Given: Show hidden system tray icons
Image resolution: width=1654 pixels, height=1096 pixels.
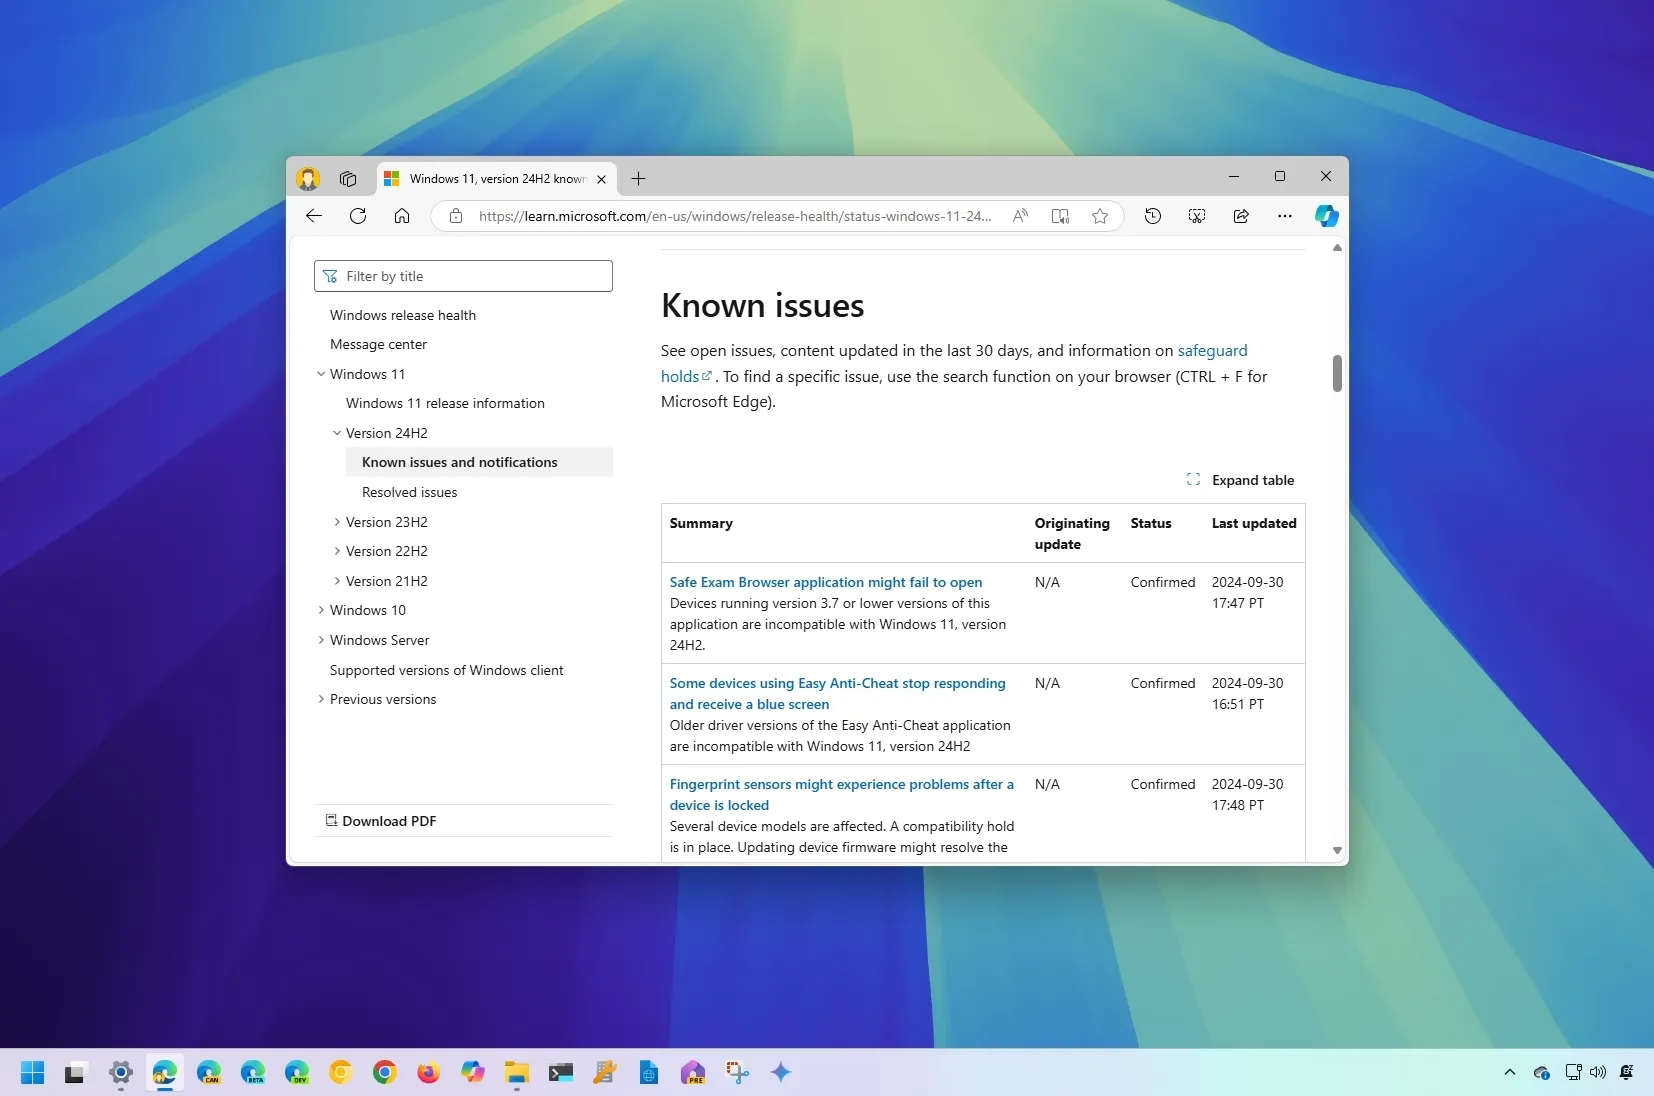Looking at the screenshot, I should click(1509, 1073).
